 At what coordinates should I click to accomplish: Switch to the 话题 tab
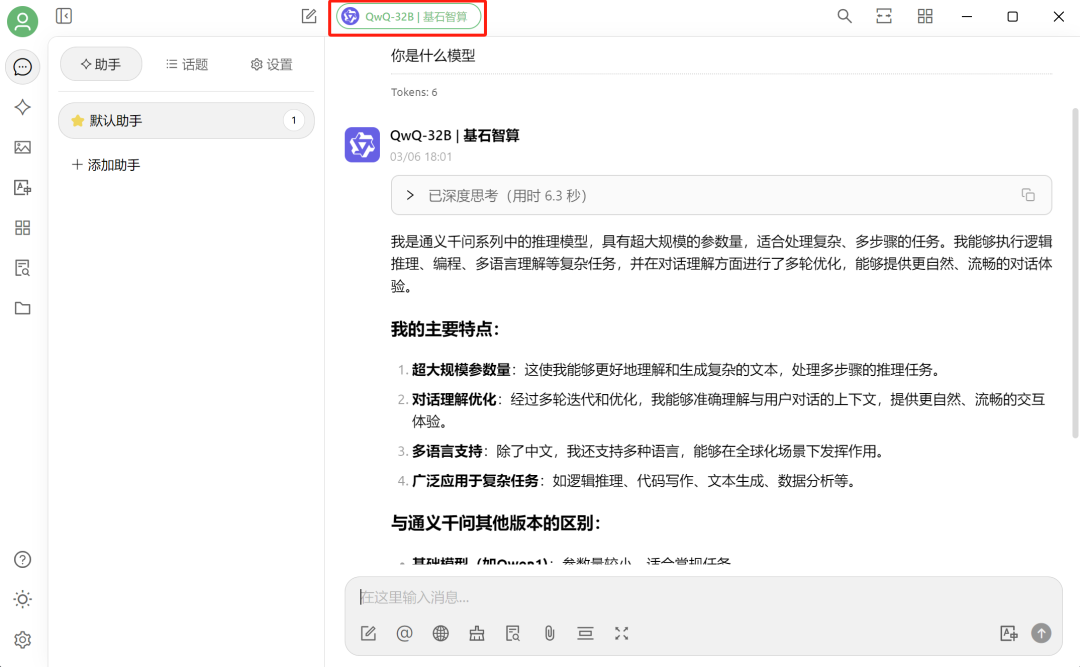(187, 64)
